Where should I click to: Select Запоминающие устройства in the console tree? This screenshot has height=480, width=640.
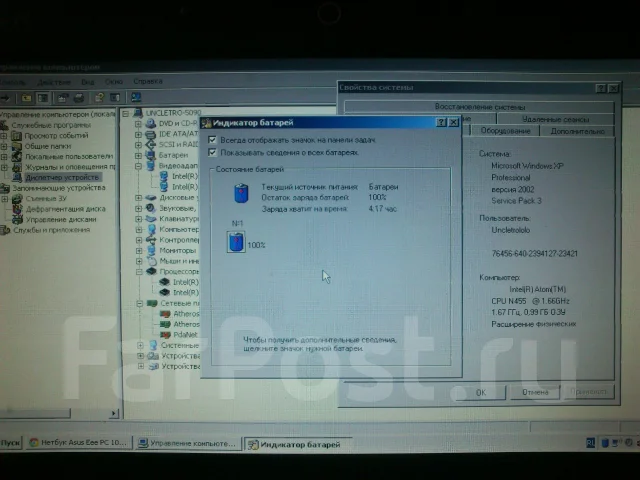point(59,188)
